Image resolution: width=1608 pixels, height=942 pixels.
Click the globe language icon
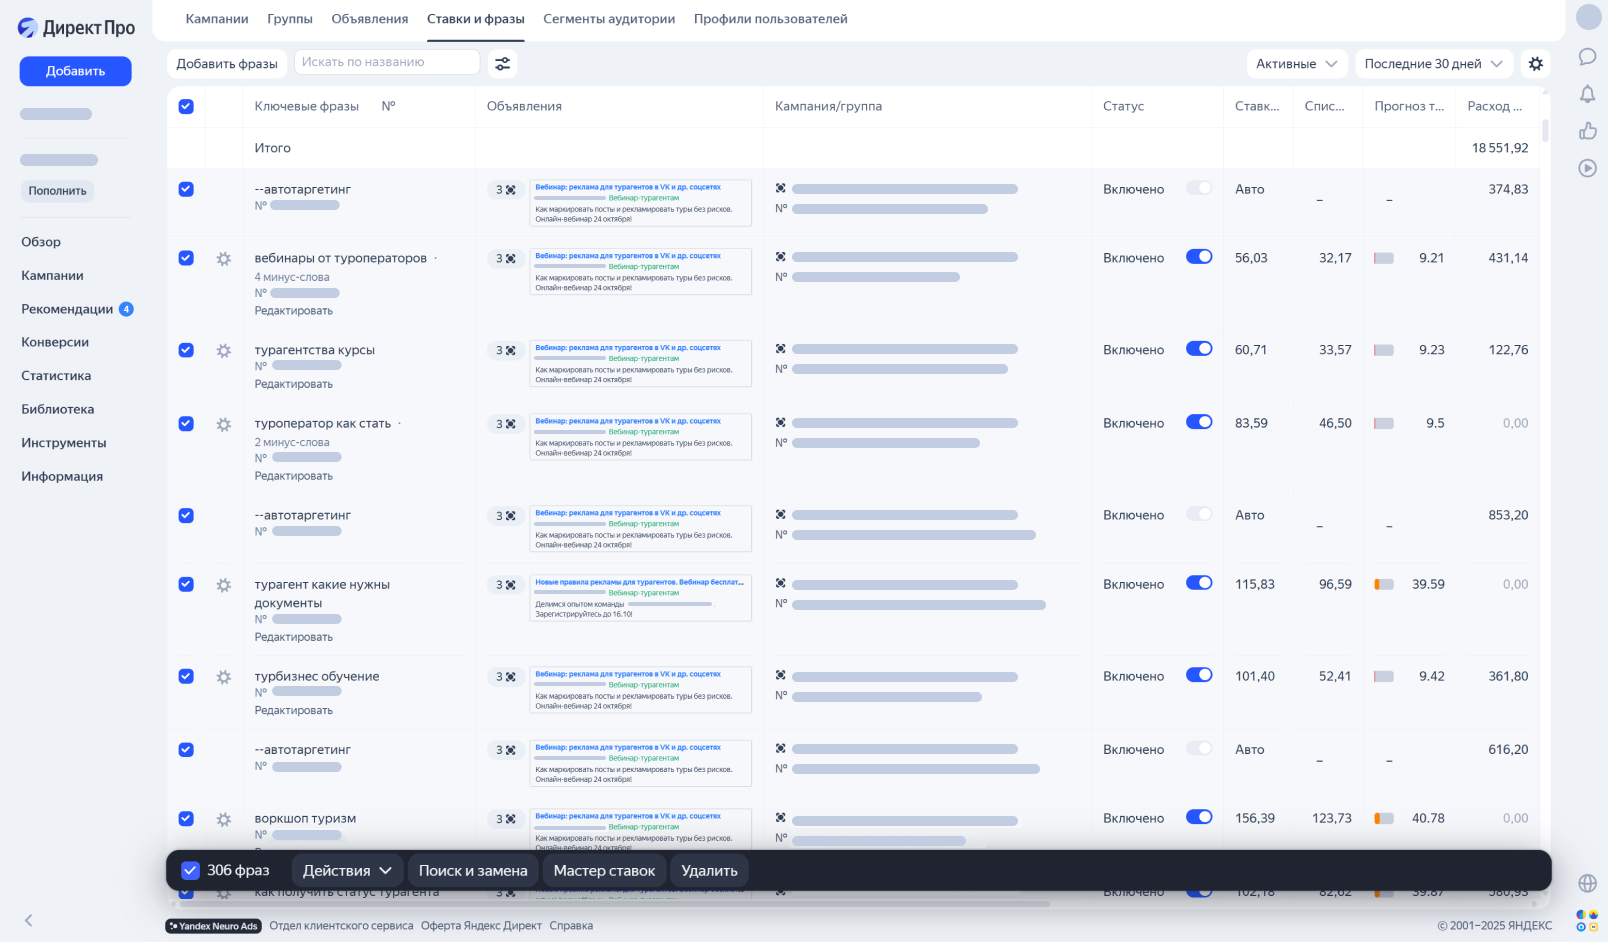(x=1587, y=883)
